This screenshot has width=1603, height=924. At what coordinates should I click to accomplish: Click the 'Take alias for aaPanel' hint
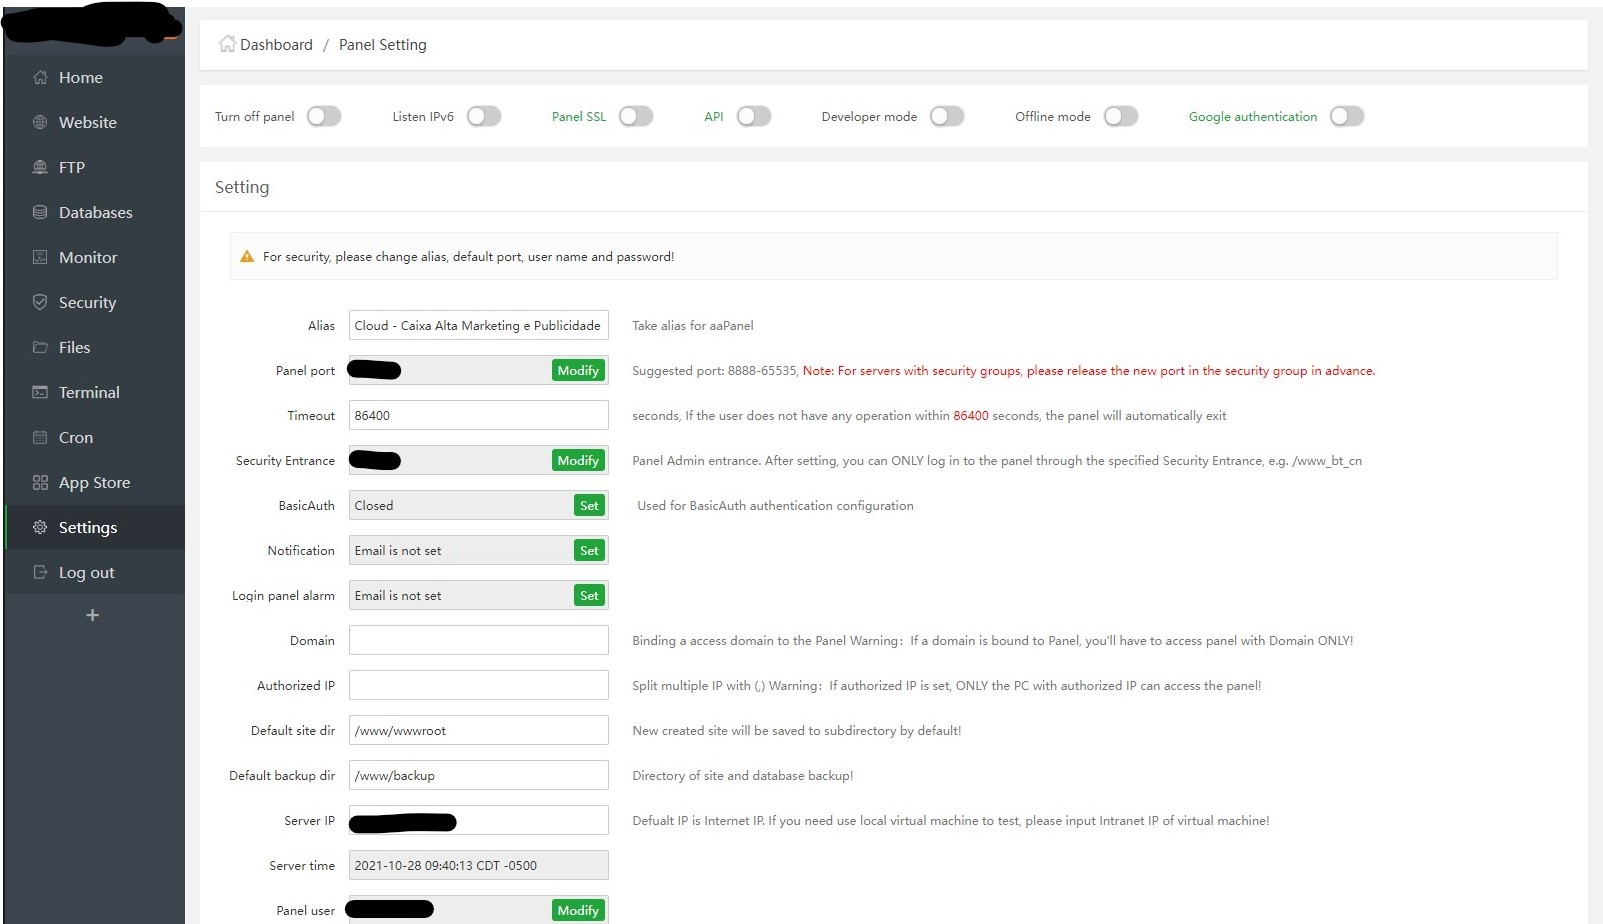(x=693, y=326)
